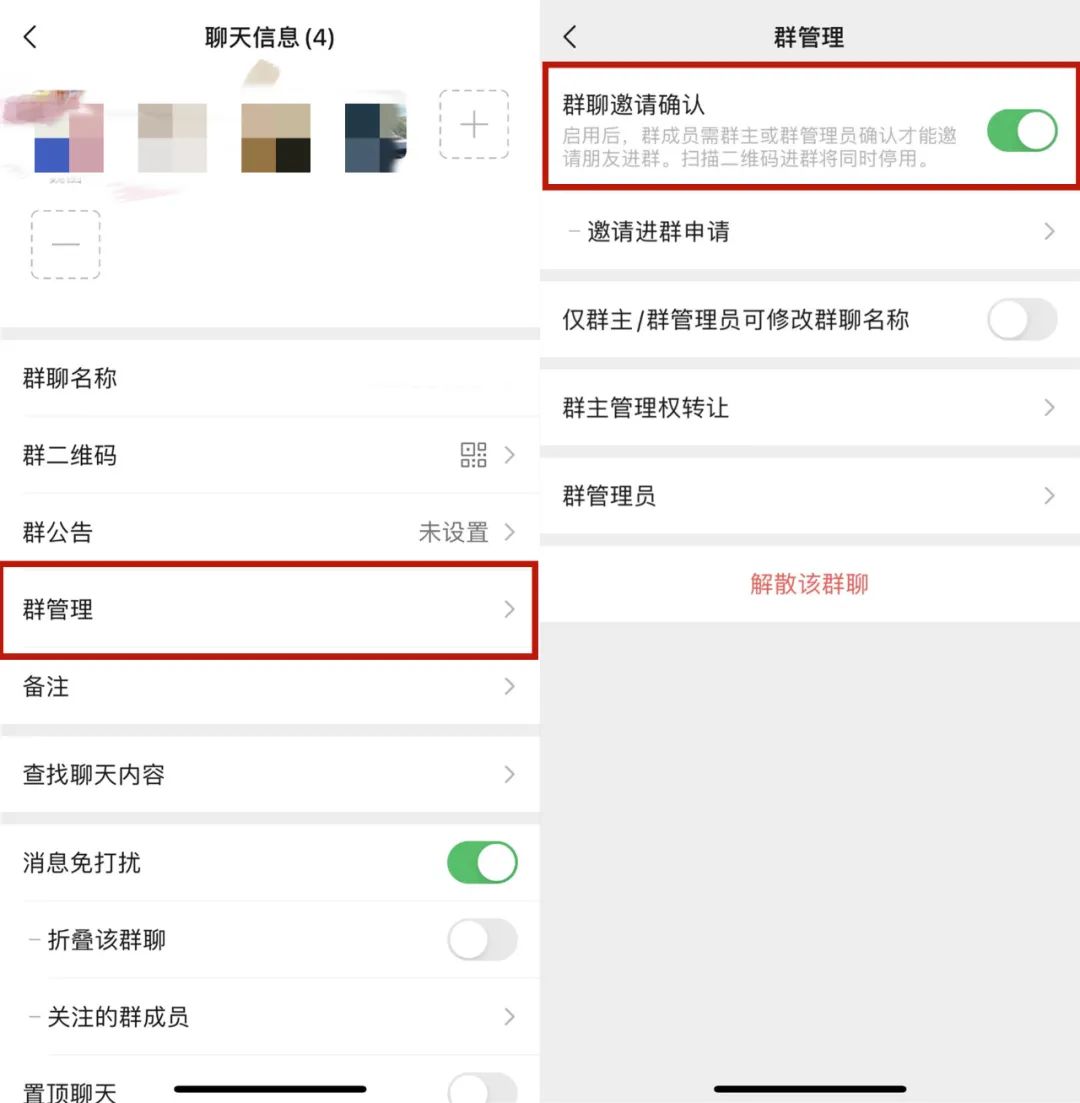This screenshot has height=1103, width=1080.
Task: Open 查找聊天内容 row
Action: click(x=270, y=774)
